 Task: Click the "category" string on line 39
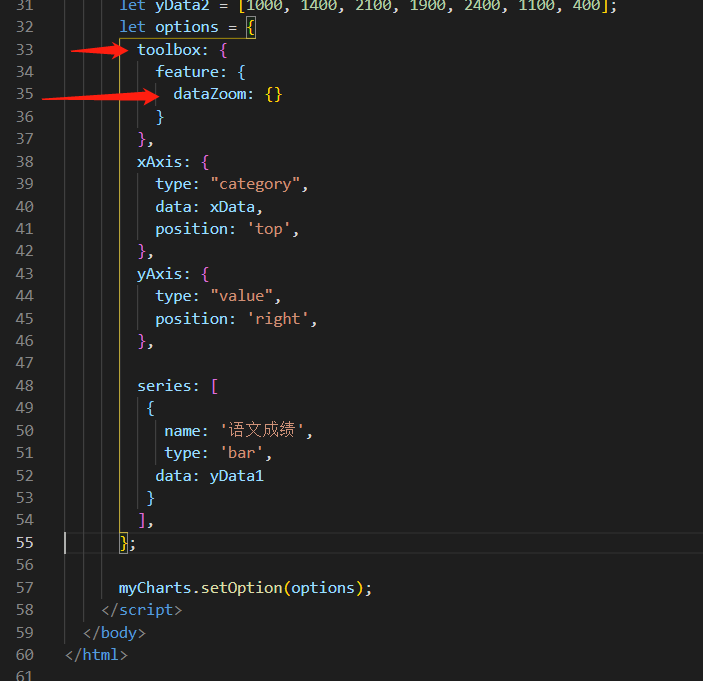[255, 184]
